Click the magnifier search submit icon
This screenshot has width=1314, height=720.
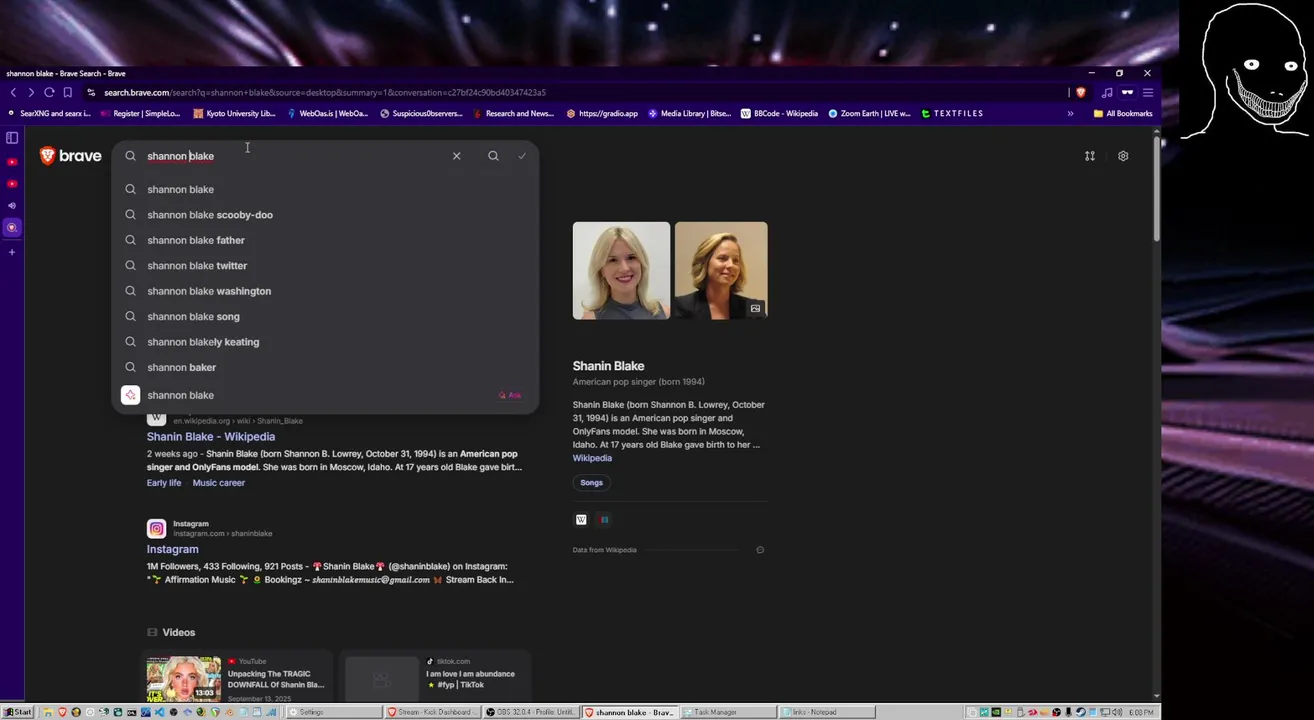coord(493,156)
